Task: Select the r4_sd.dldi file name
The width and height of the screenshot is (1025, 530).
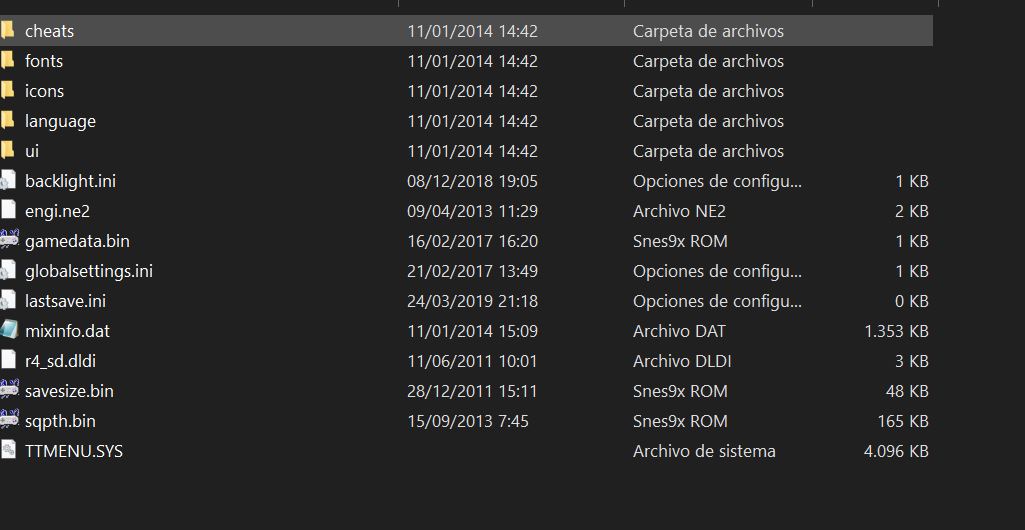Action: [x=60, y=361]
